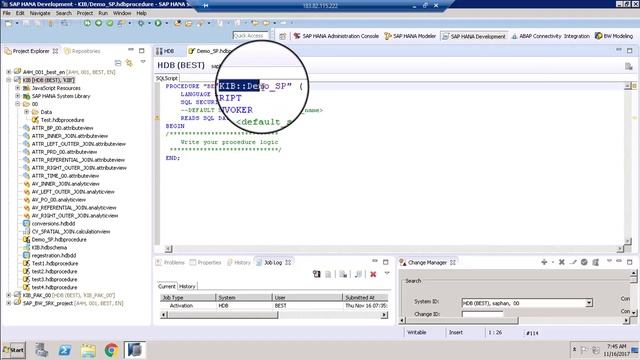Screen dimensions: 640x360
Task: Open the Problems view tab
Action: 170,262
